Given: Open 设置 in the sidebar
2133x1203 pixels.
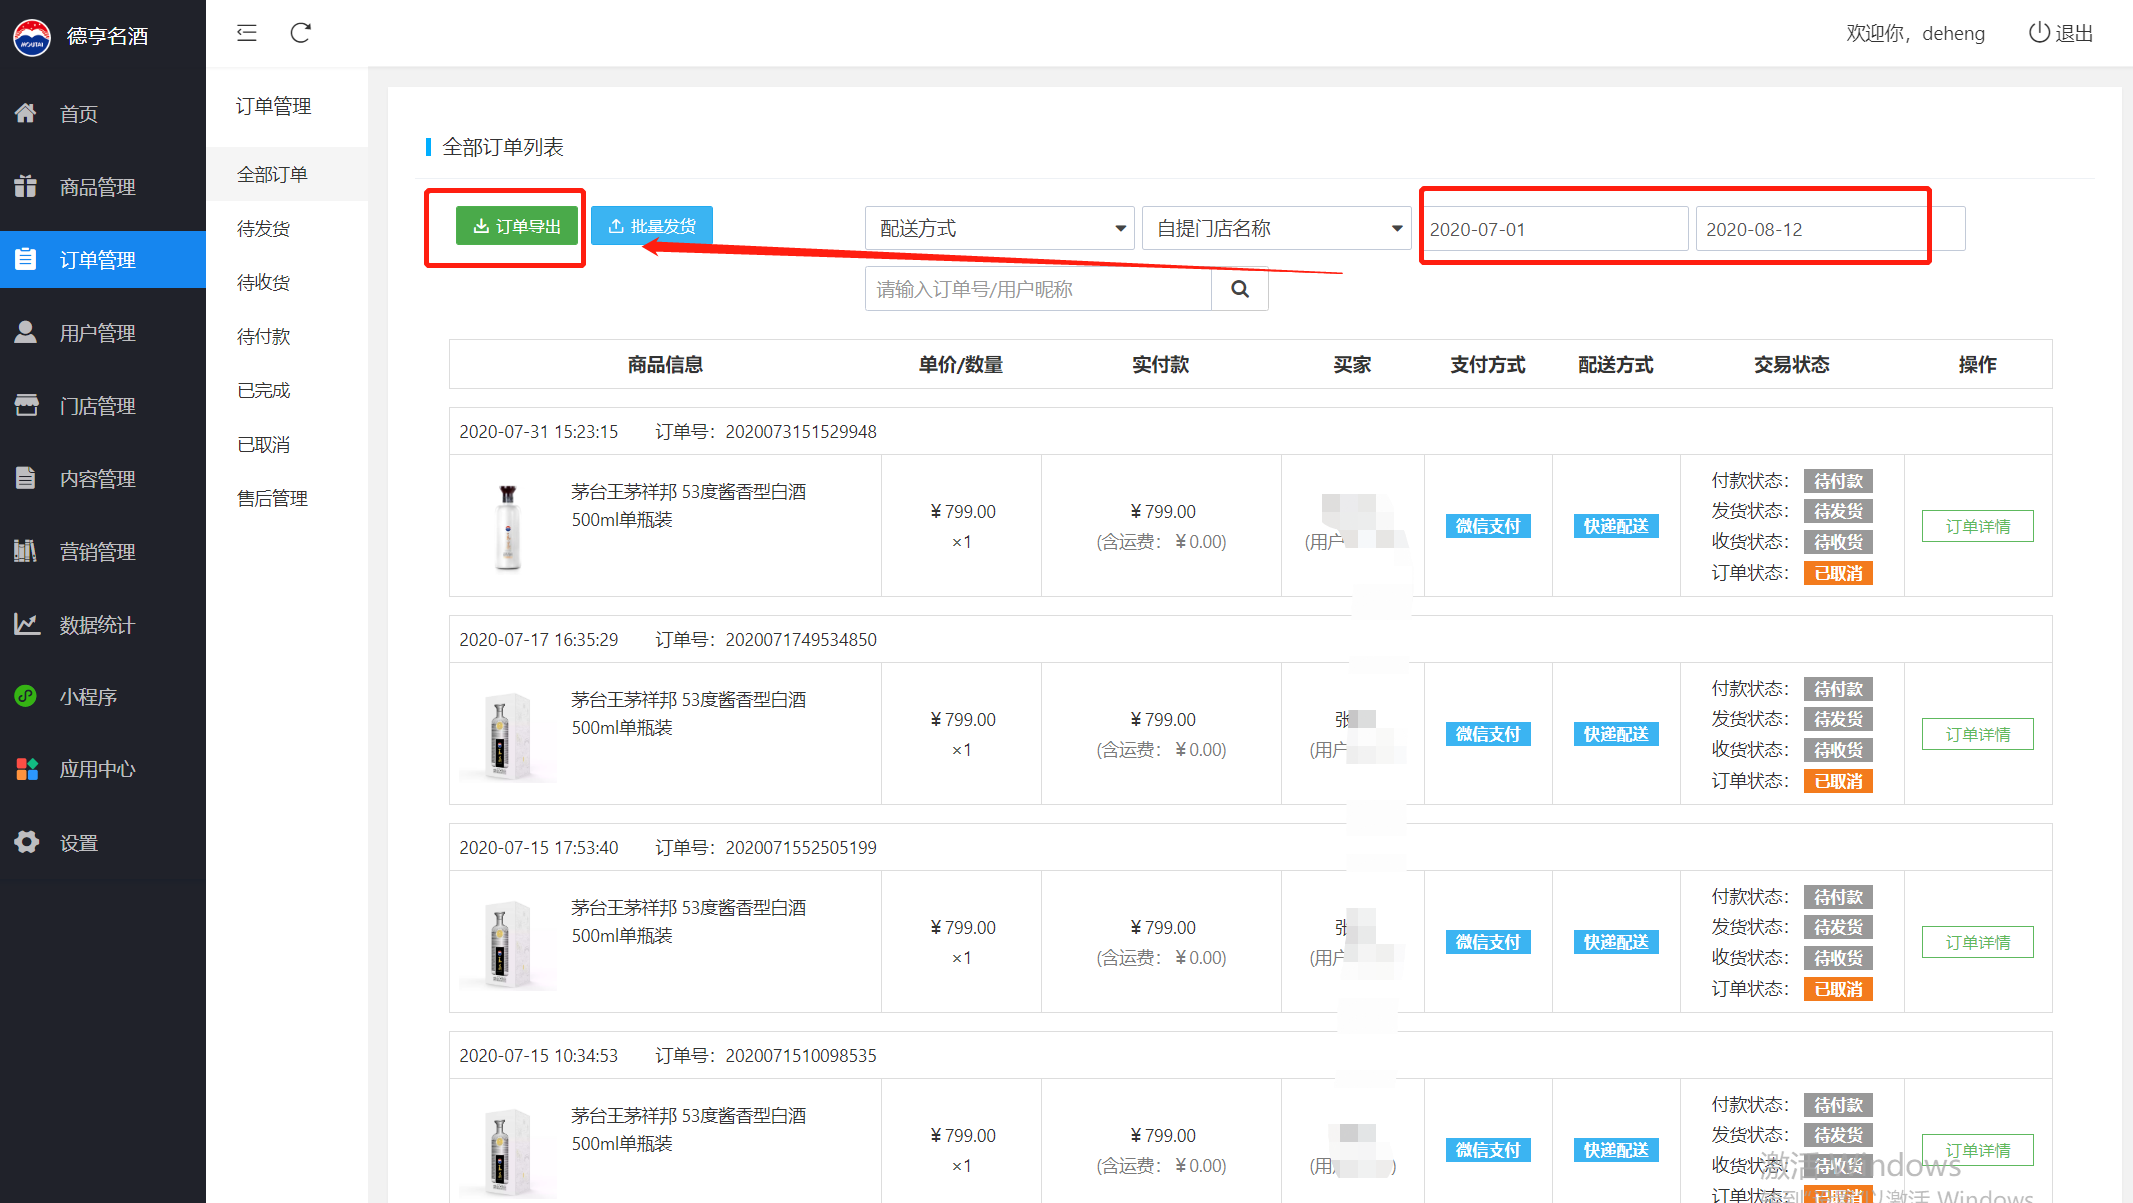Looking at the screenshot, I should point(103,843).
